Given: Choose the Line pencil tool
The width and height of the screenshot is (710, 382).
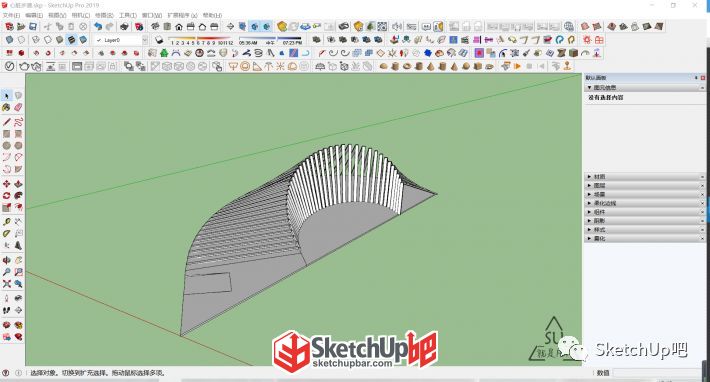Looking at the screenshot, I should pos(6,122).
